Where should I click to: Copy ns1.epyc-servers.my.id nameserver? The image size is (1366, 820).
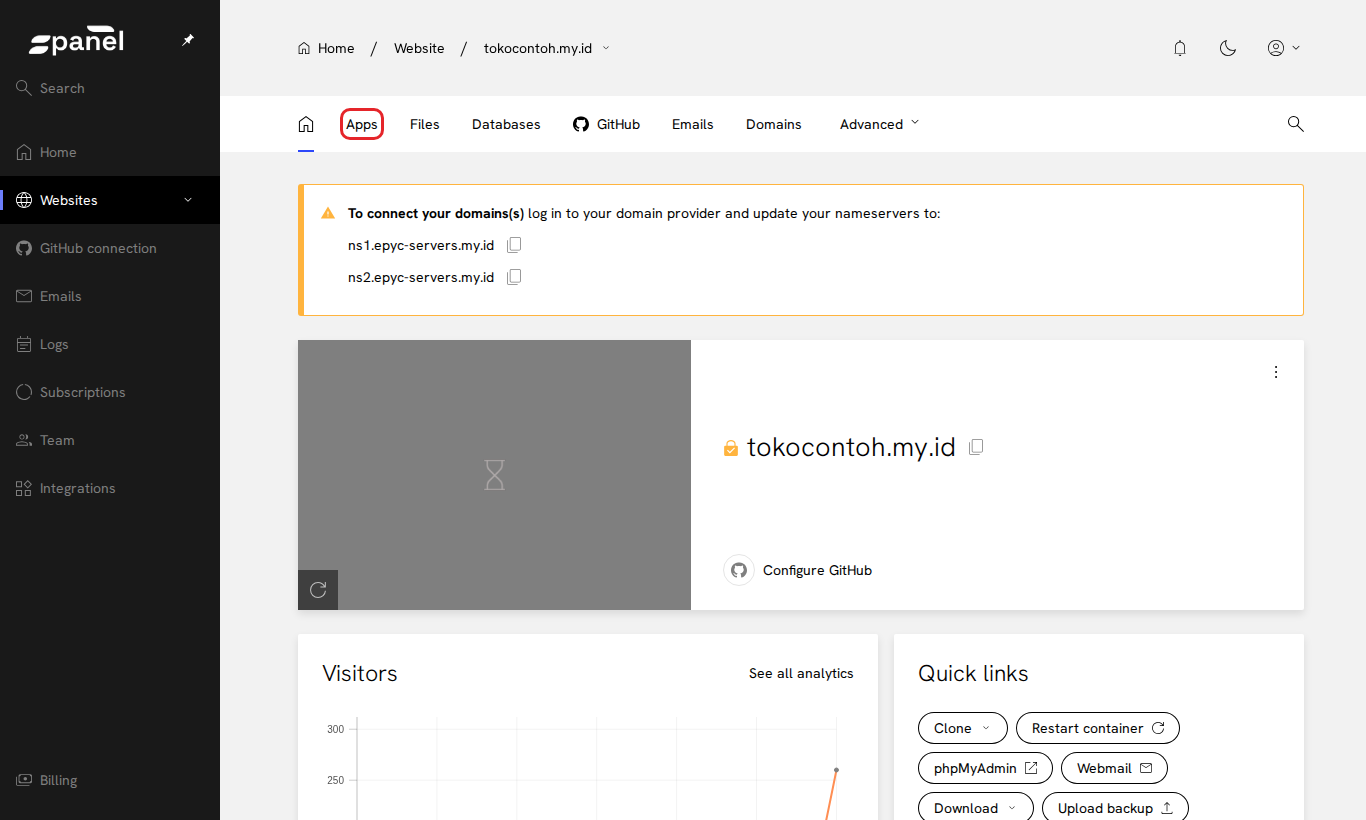[x=514, y=245]
